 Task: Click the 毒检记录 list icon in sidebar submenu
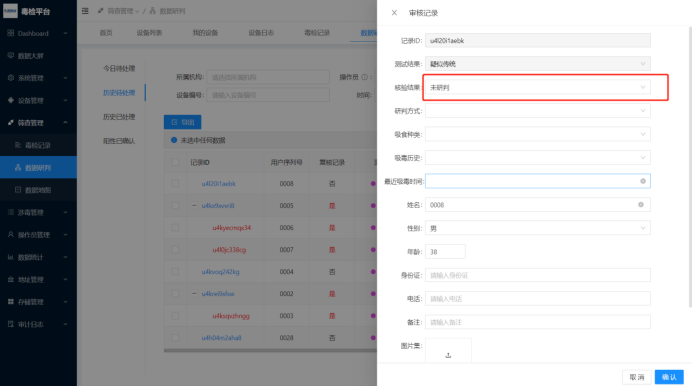(18, 145)
